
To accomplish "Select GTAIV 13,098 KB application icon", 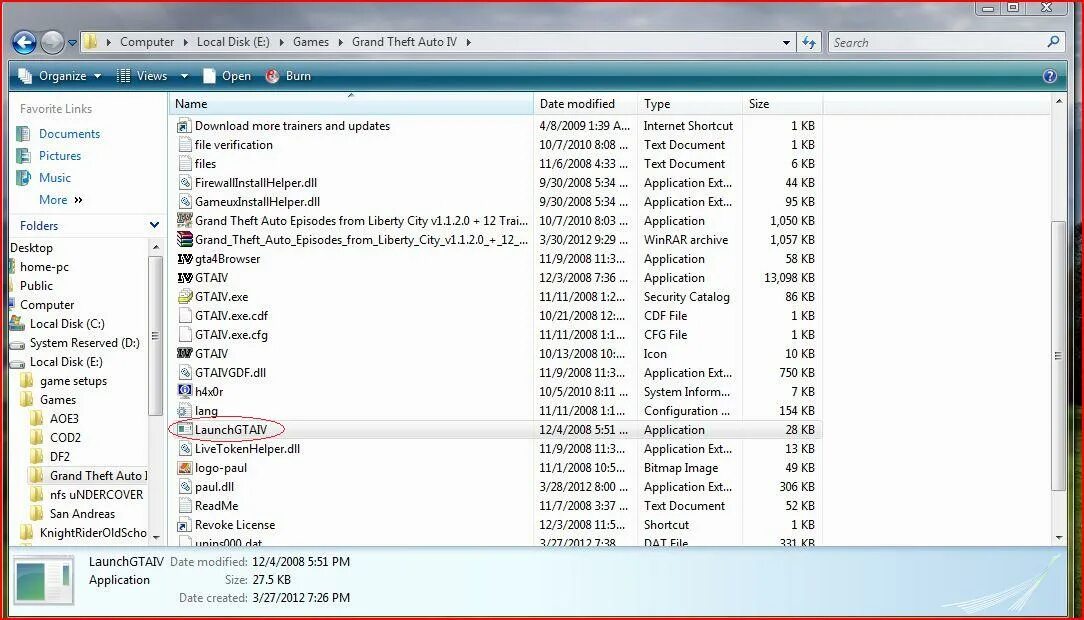I will [x=184, y=278].
